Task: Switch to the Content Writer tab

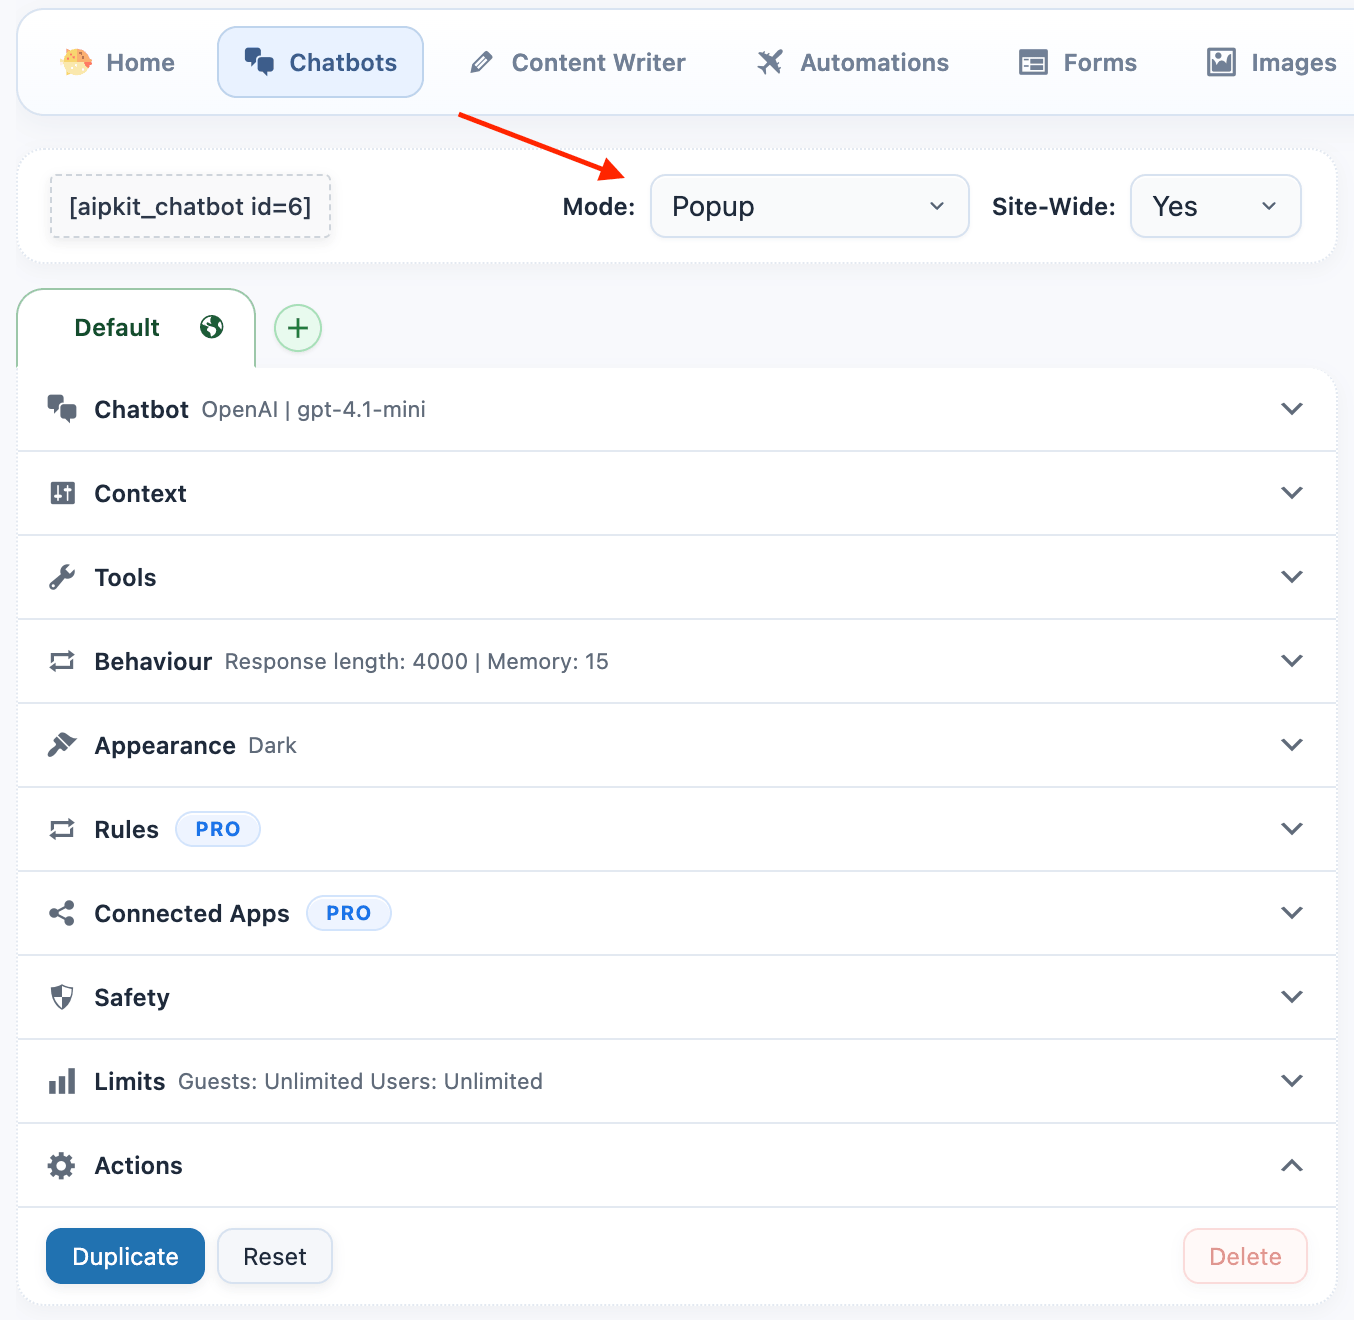Action: (x=578, y=62)
